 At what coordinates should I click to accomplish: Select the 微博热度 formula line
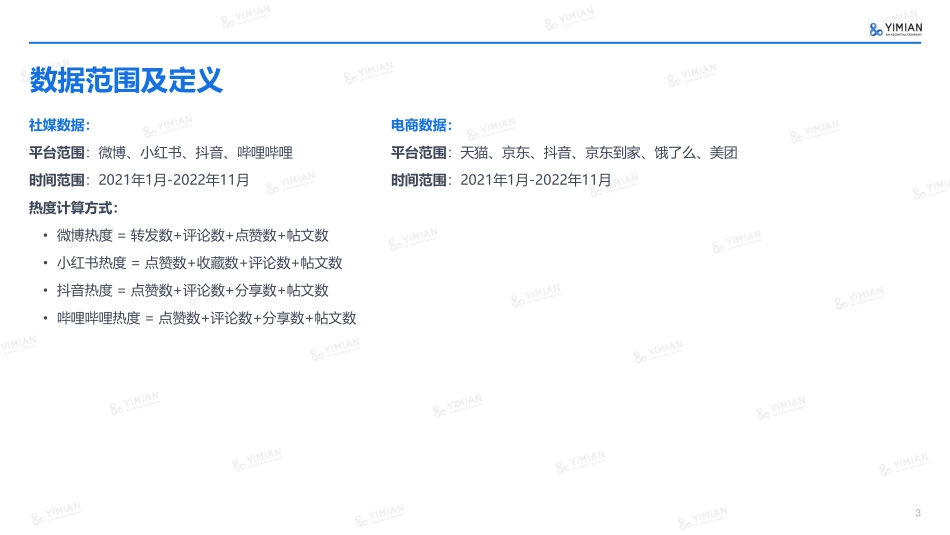coord(193,235)
